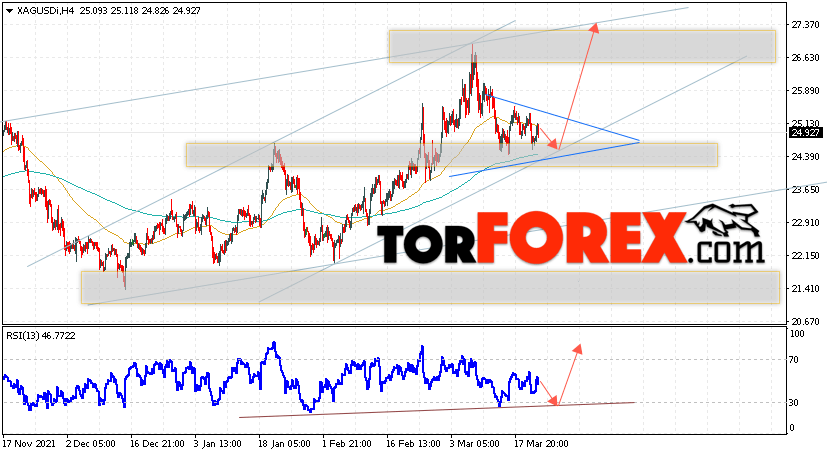The width and height of the screenshot is (827, 455).
Task: Select the 22.910 price axis label
Action: coord(805,222)
